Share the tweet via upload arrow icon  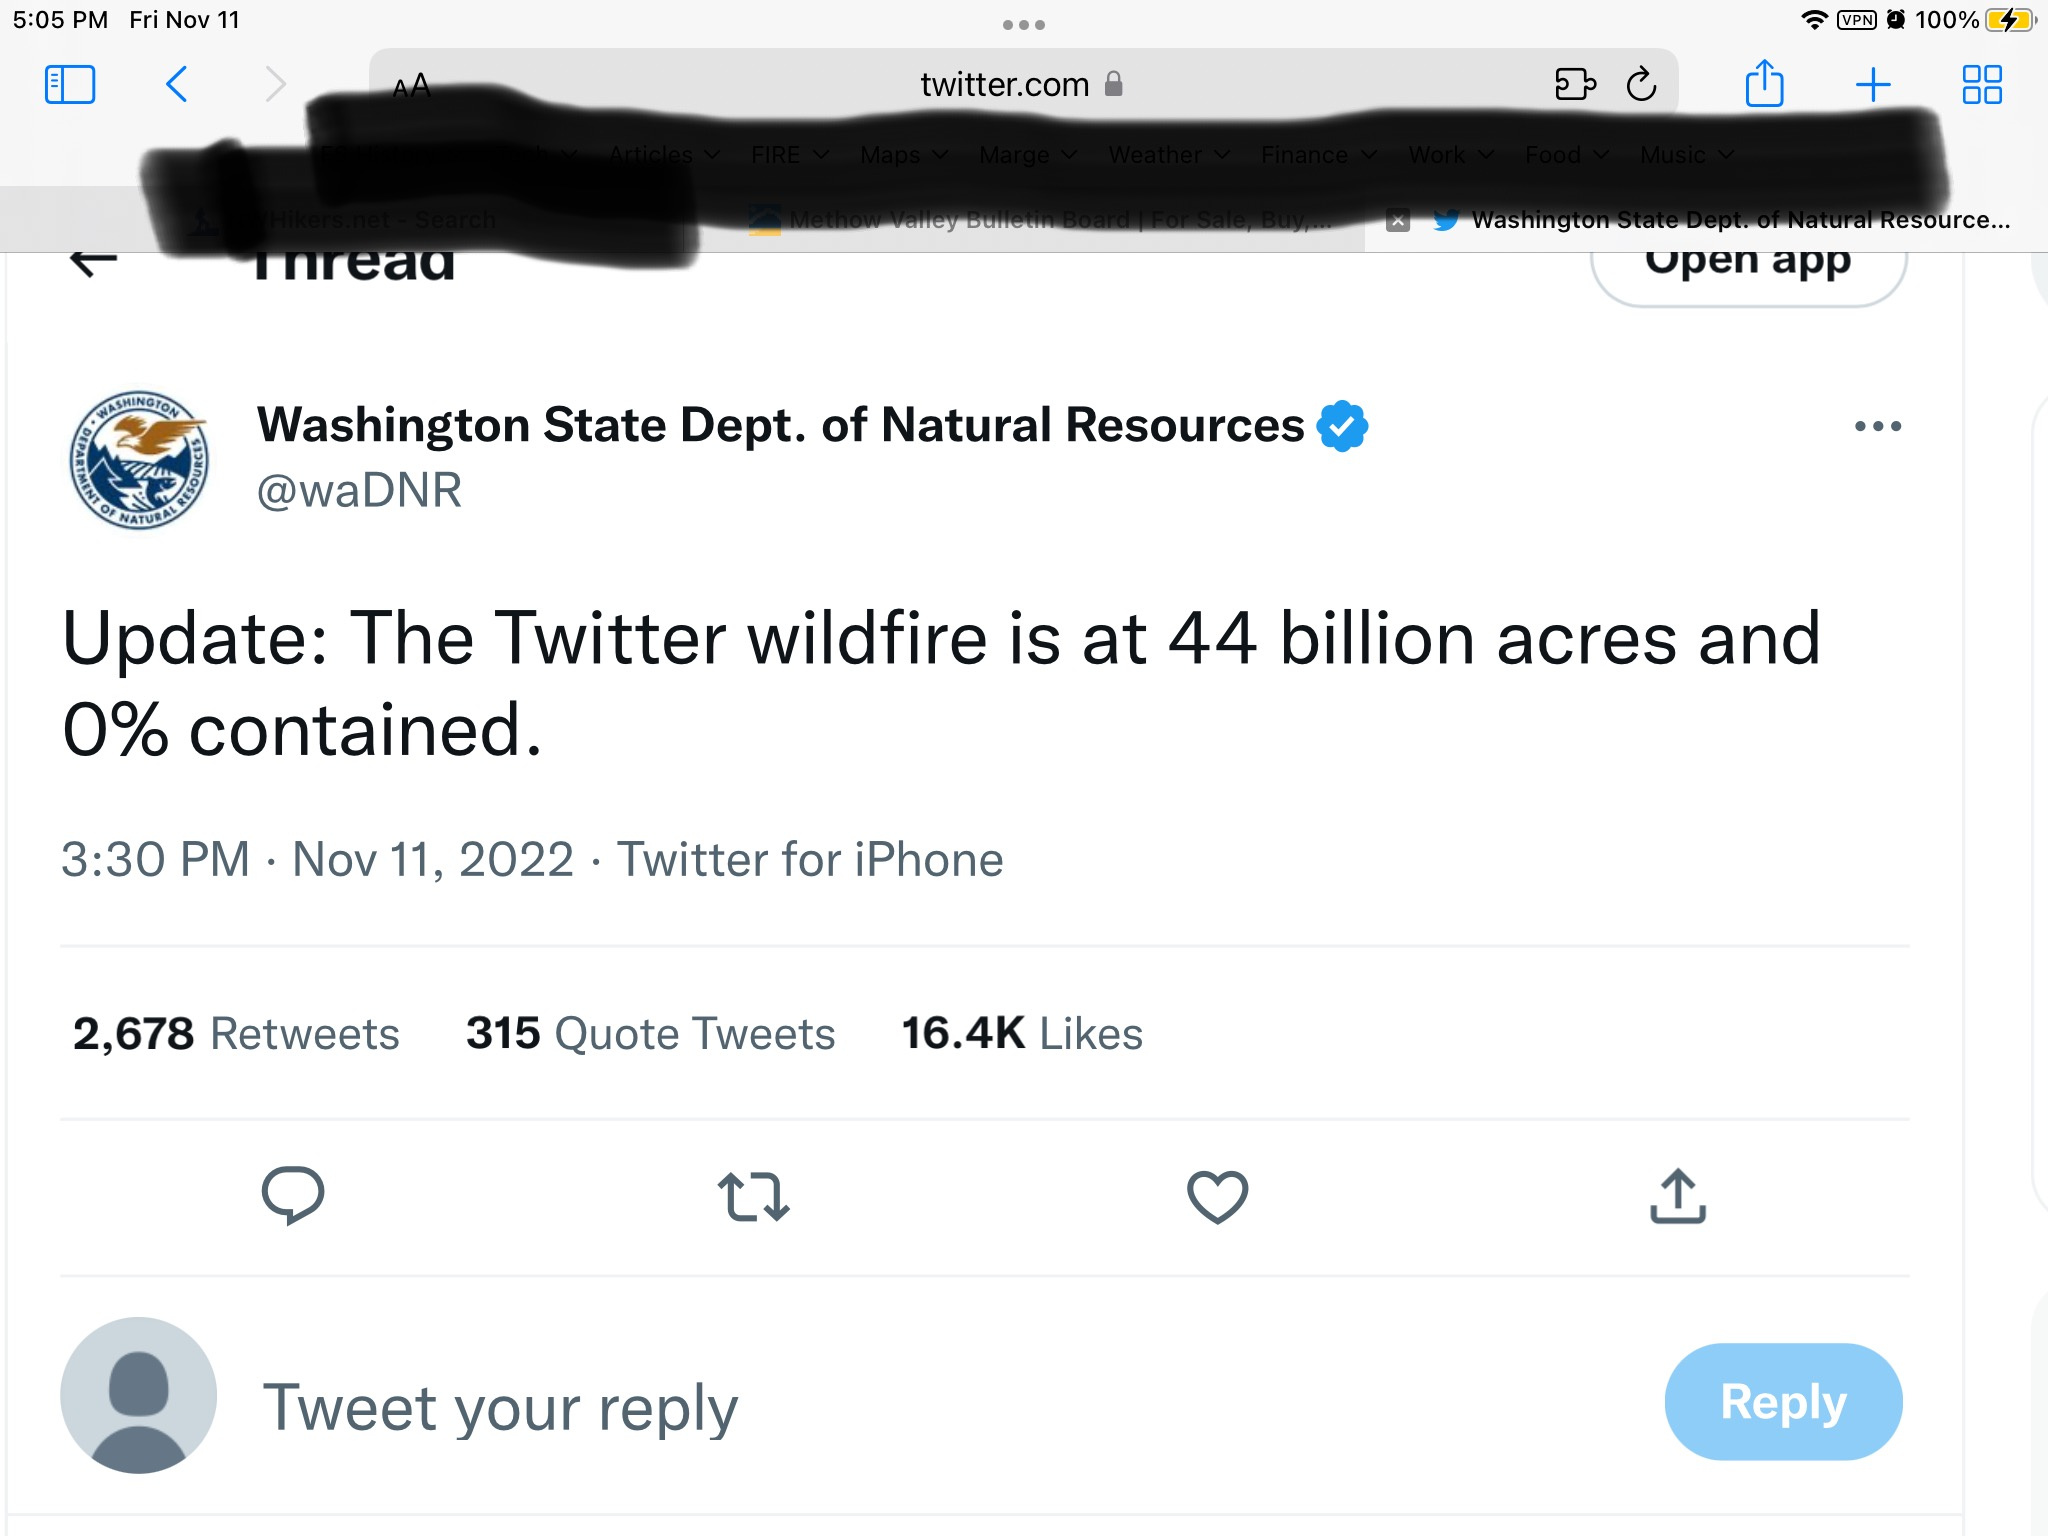point(1677,1197)
